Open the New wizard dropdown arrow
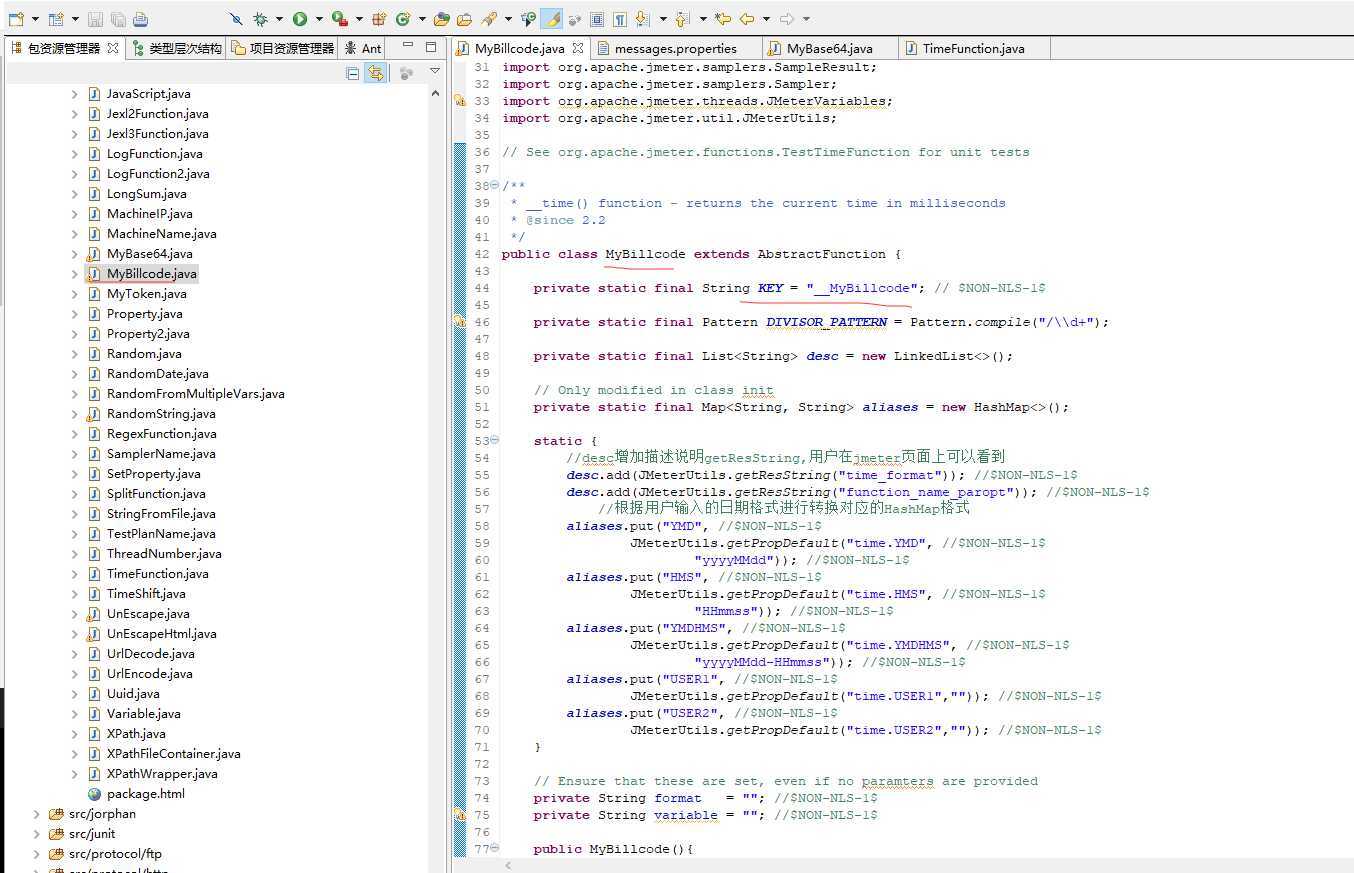This screenshot has height=873, width=1354. 35,18
